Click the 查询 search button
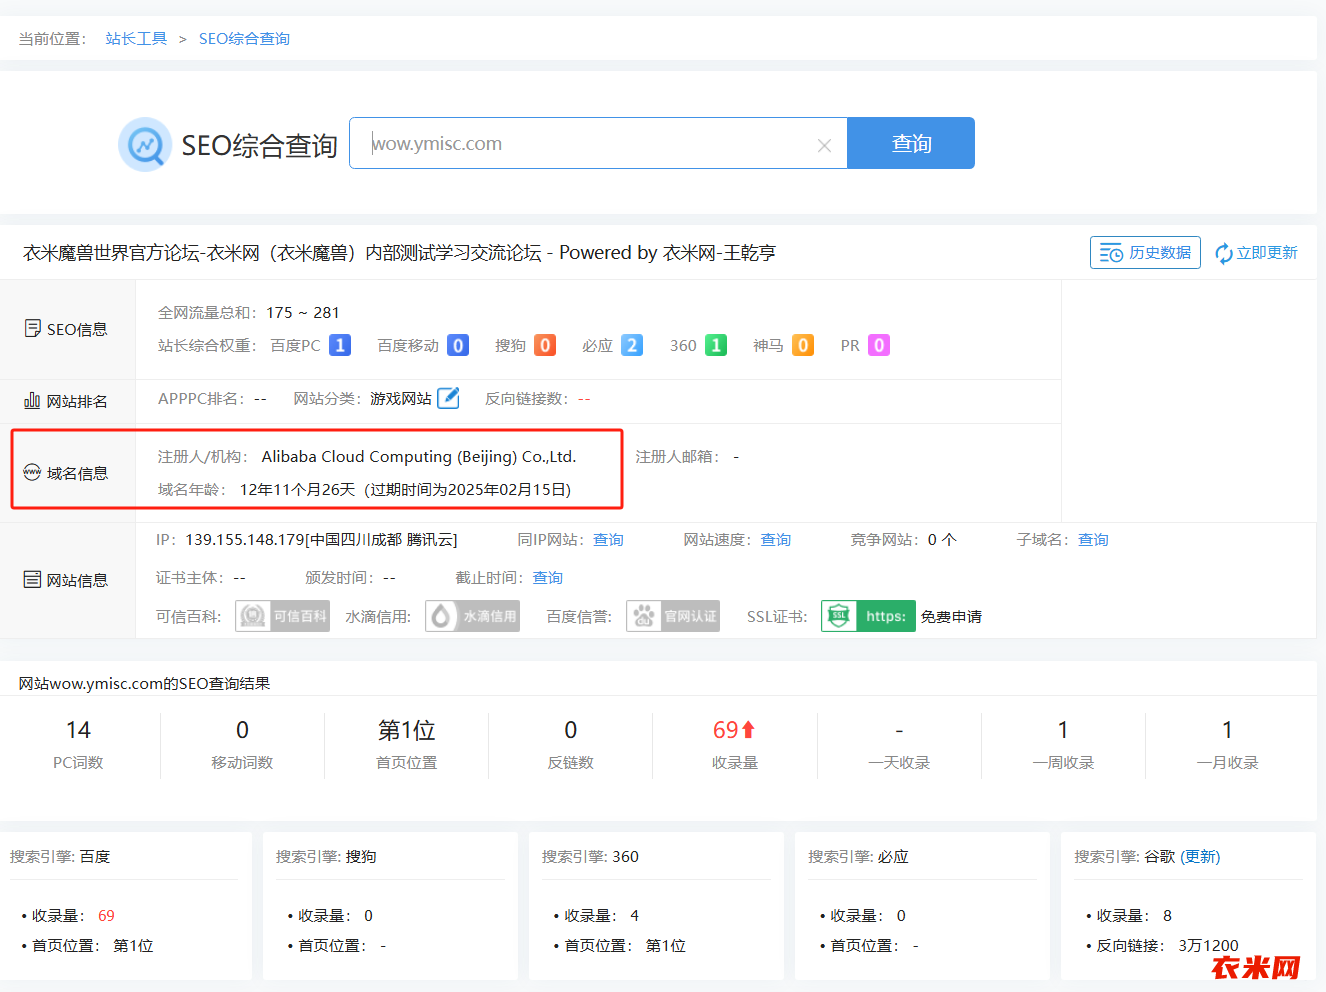The width and height of the screenshot is (1326, 992). coord(911,143)
